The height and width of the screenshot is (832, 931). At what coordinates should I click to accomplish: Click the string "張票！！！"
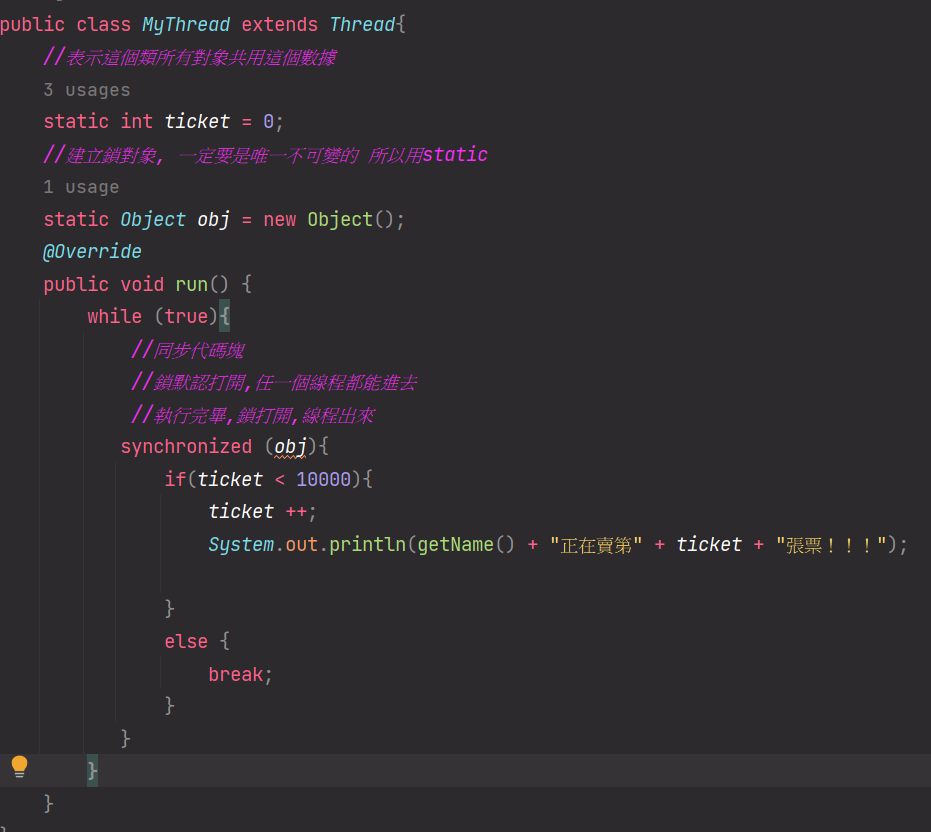click(x=831, y=545)
